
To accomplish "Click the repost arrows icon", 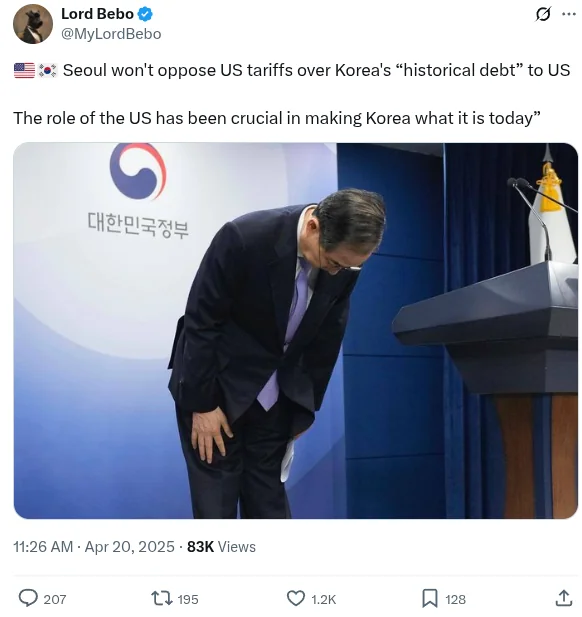I will pyautogui.click(x=162, y=599).
